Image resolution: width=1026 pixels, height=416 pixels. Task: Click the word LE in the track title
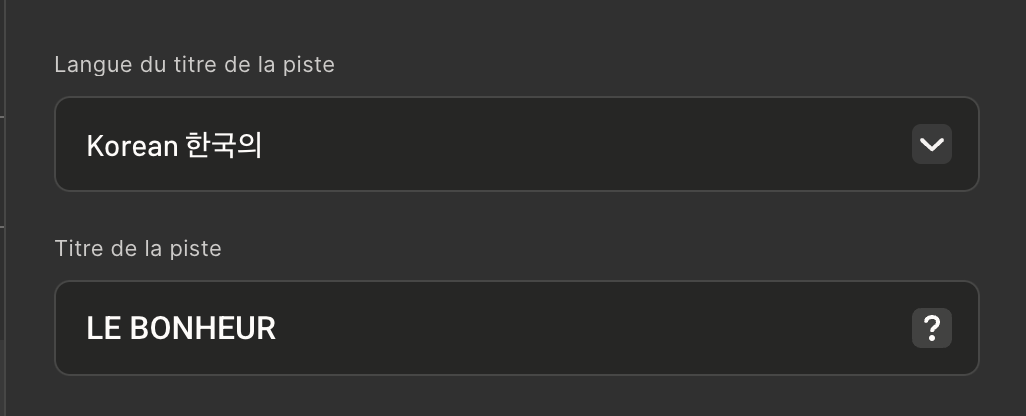[x=103, y=328]
